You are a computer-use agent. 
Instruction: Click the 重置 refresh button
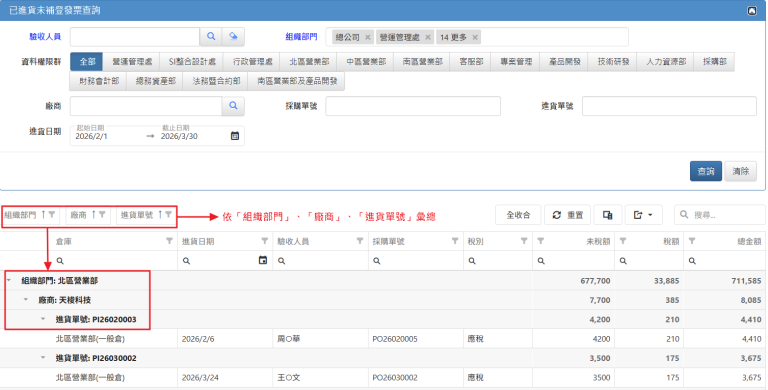[x=567, y=215]
